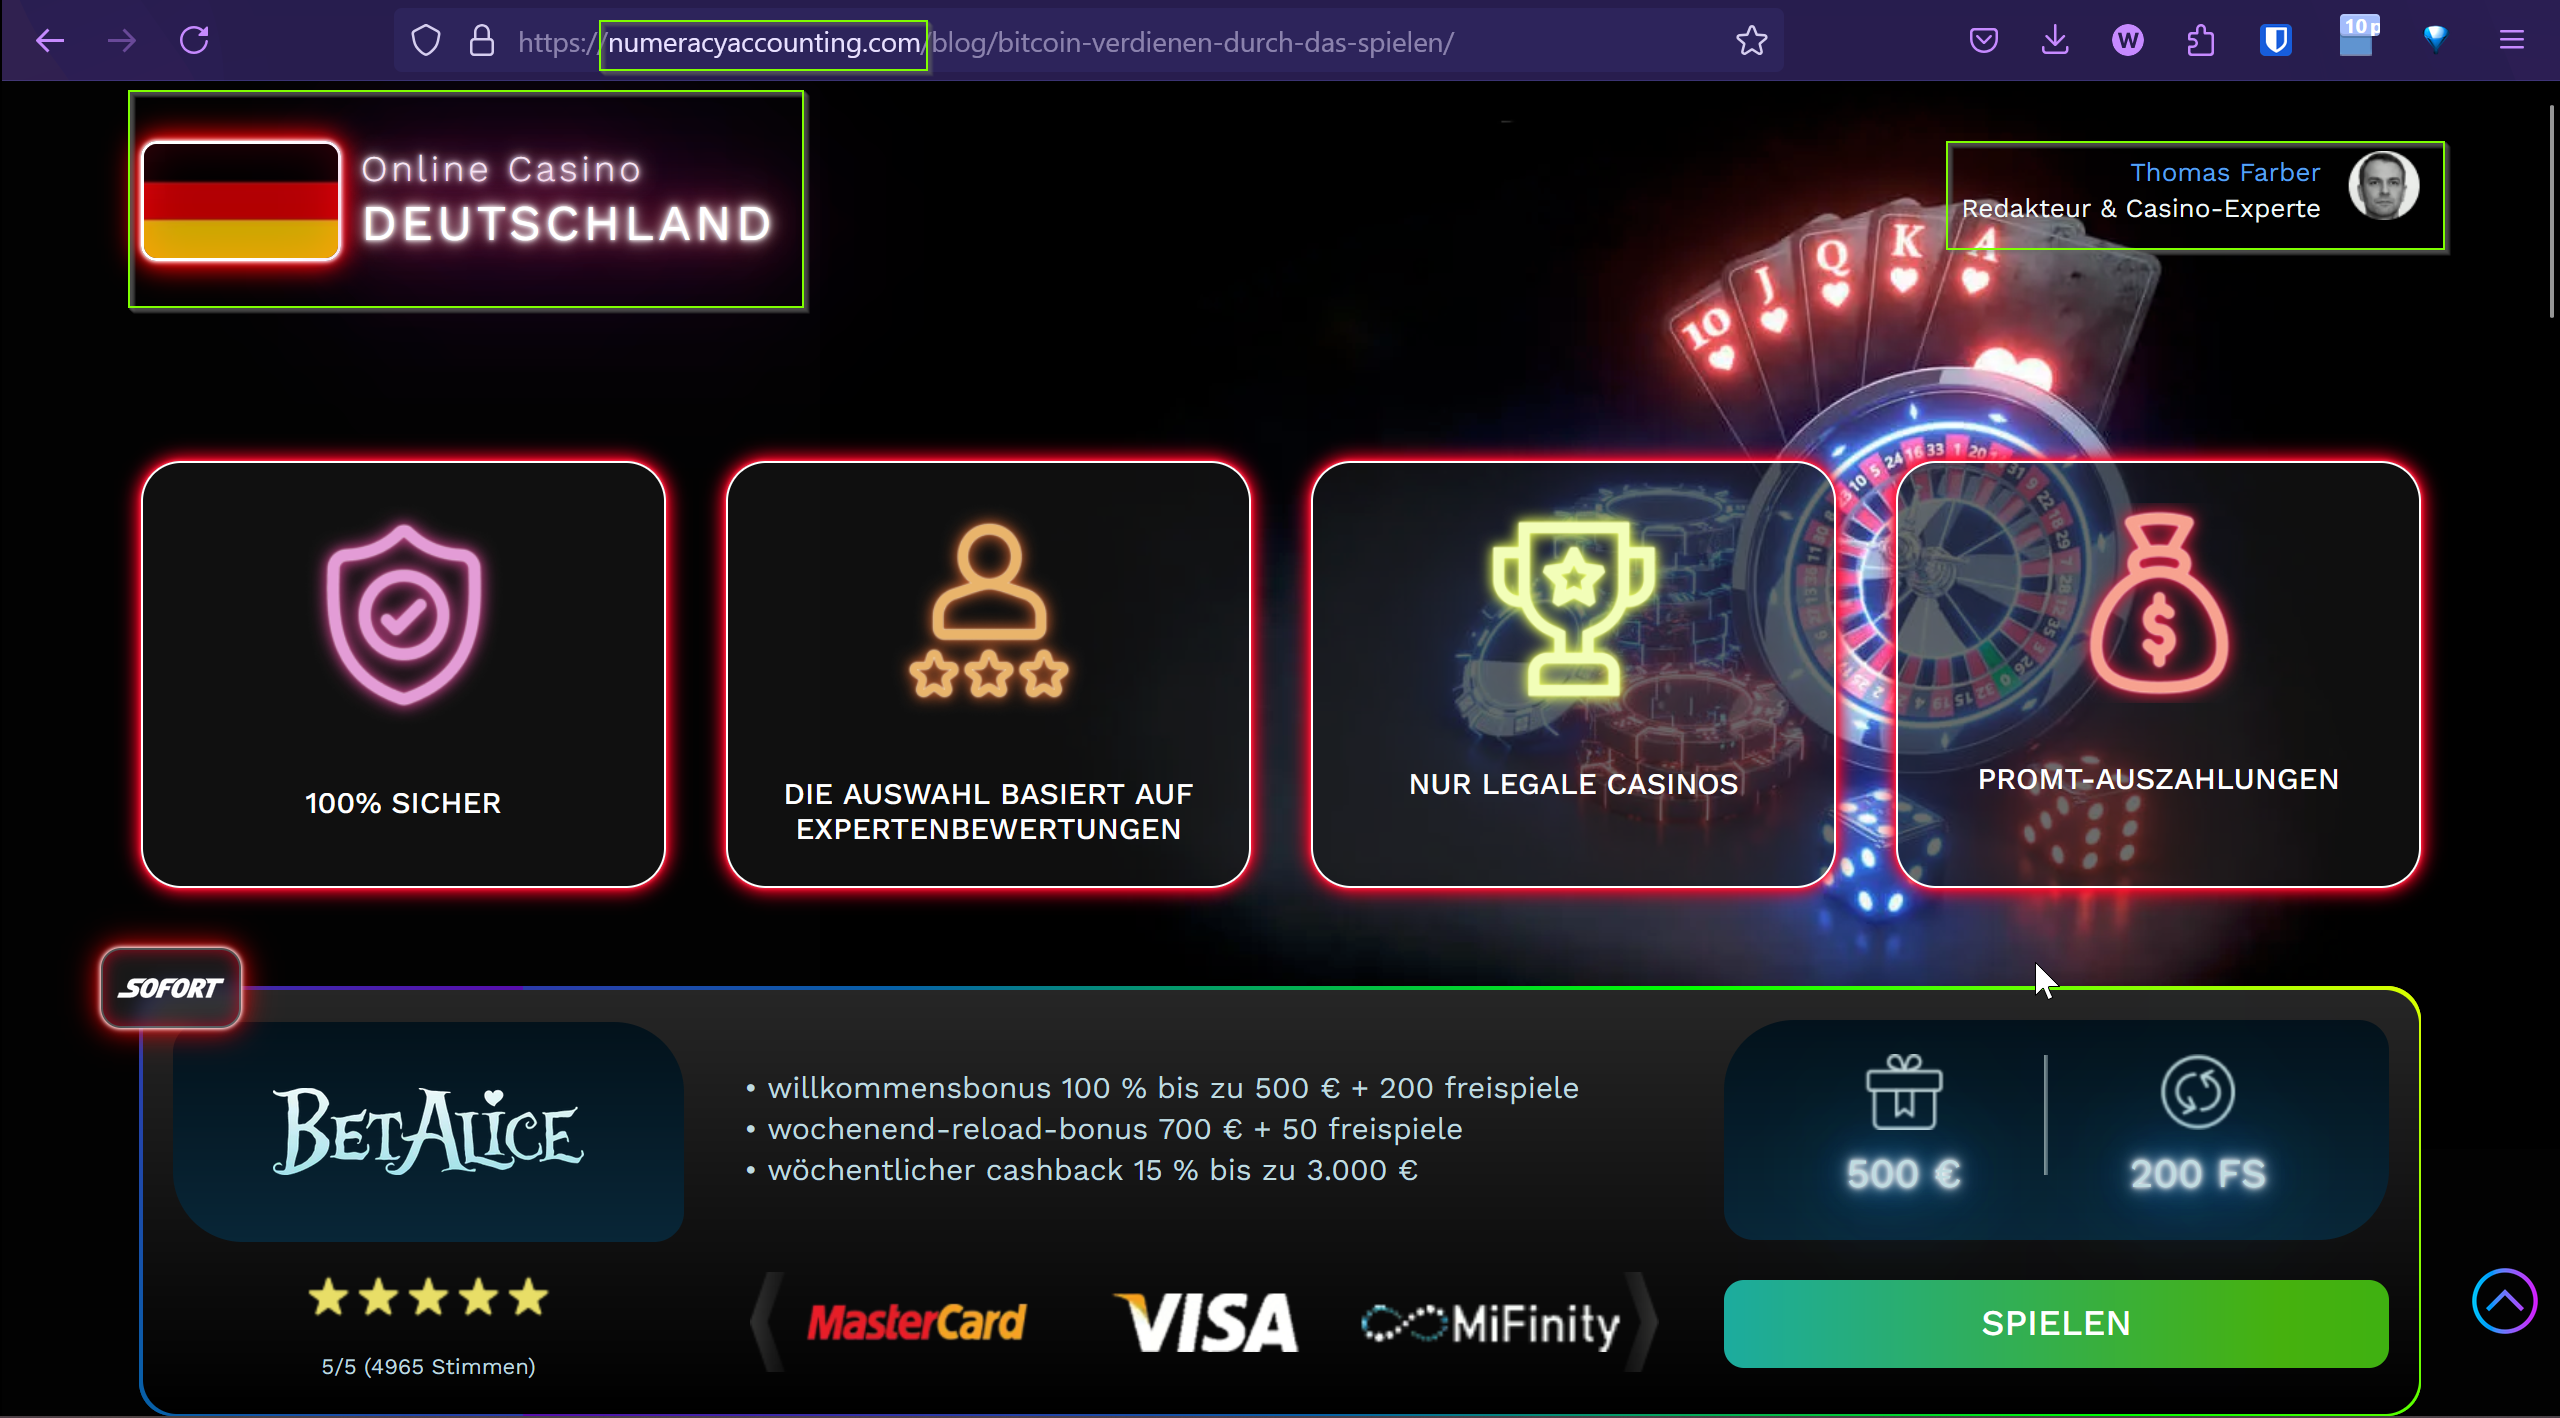Click the SPIELEN button
This screenshot has width=2560, height=1418.
pos(2056,1323)
